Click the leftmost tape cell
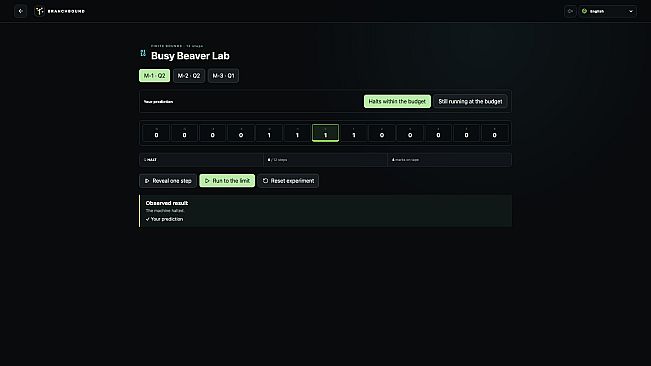This screenshot has height=366, width=651. pos(156,133)
